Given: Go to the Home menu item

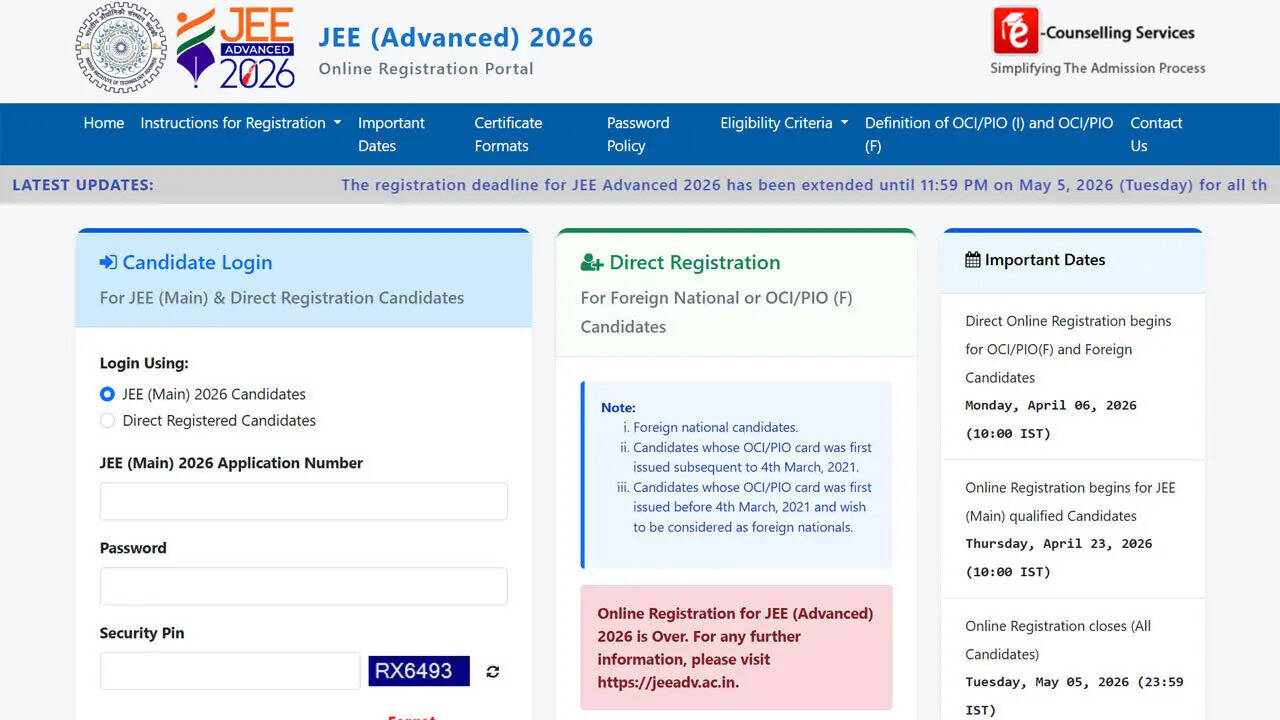Looking at the screenshot, I should 104,123.
